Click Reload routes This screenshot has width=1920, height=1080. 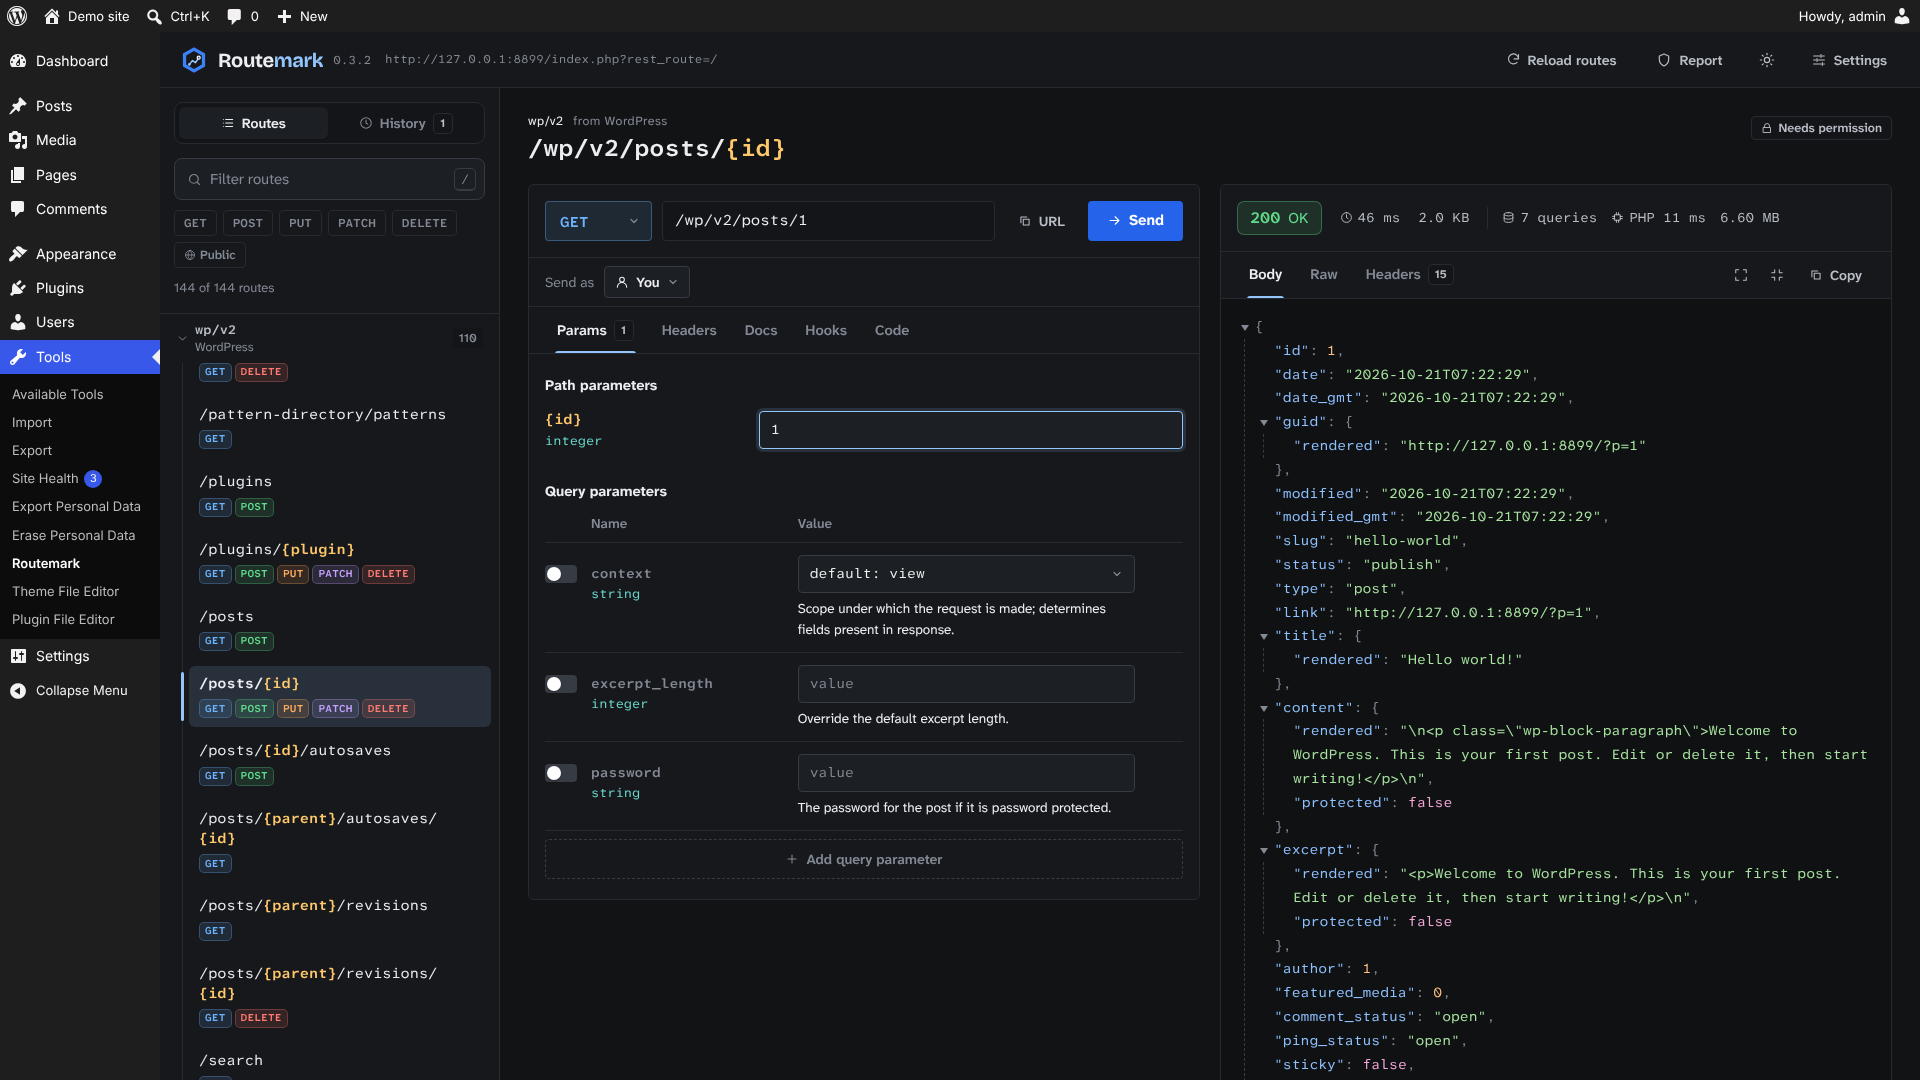coord(1561,60)
